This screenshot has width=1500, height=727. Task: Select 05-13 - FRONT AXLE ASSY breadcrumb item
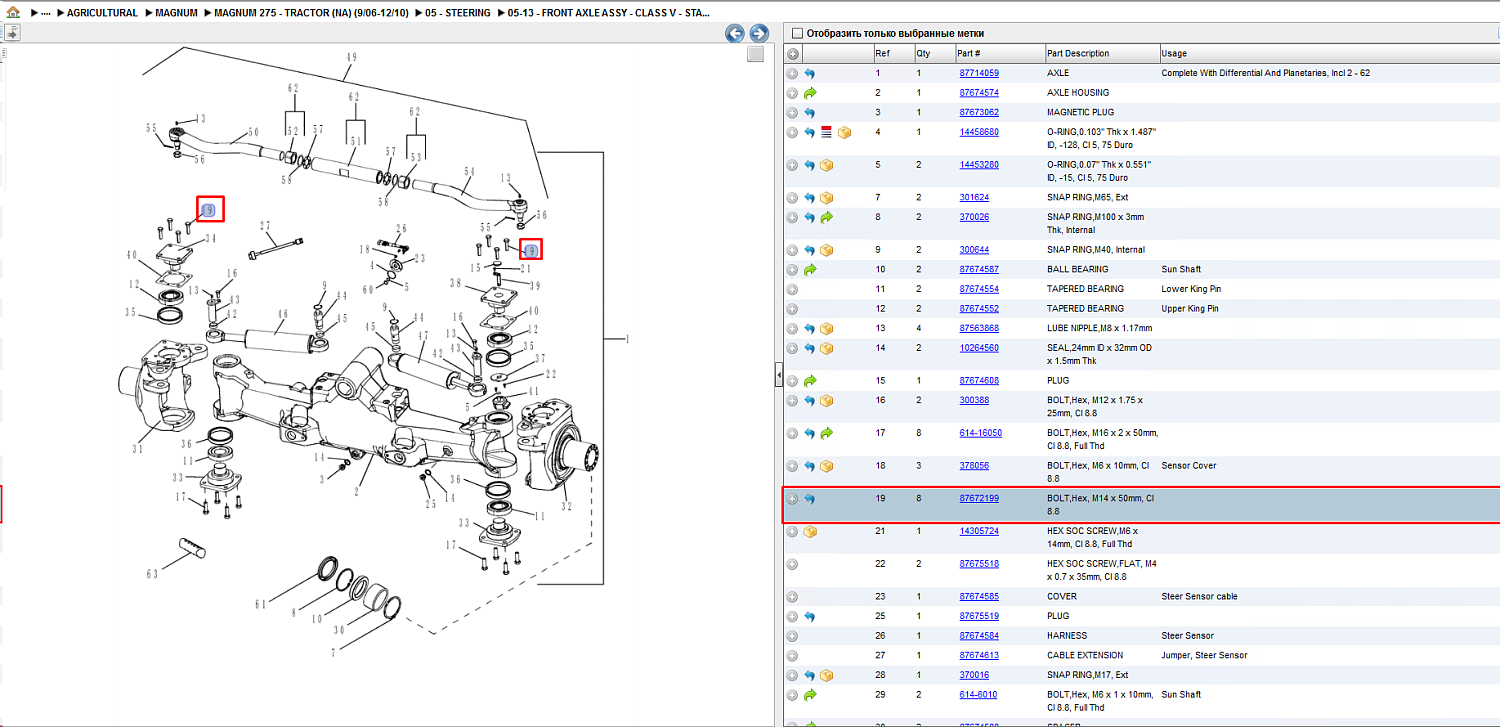pos(609,13)
